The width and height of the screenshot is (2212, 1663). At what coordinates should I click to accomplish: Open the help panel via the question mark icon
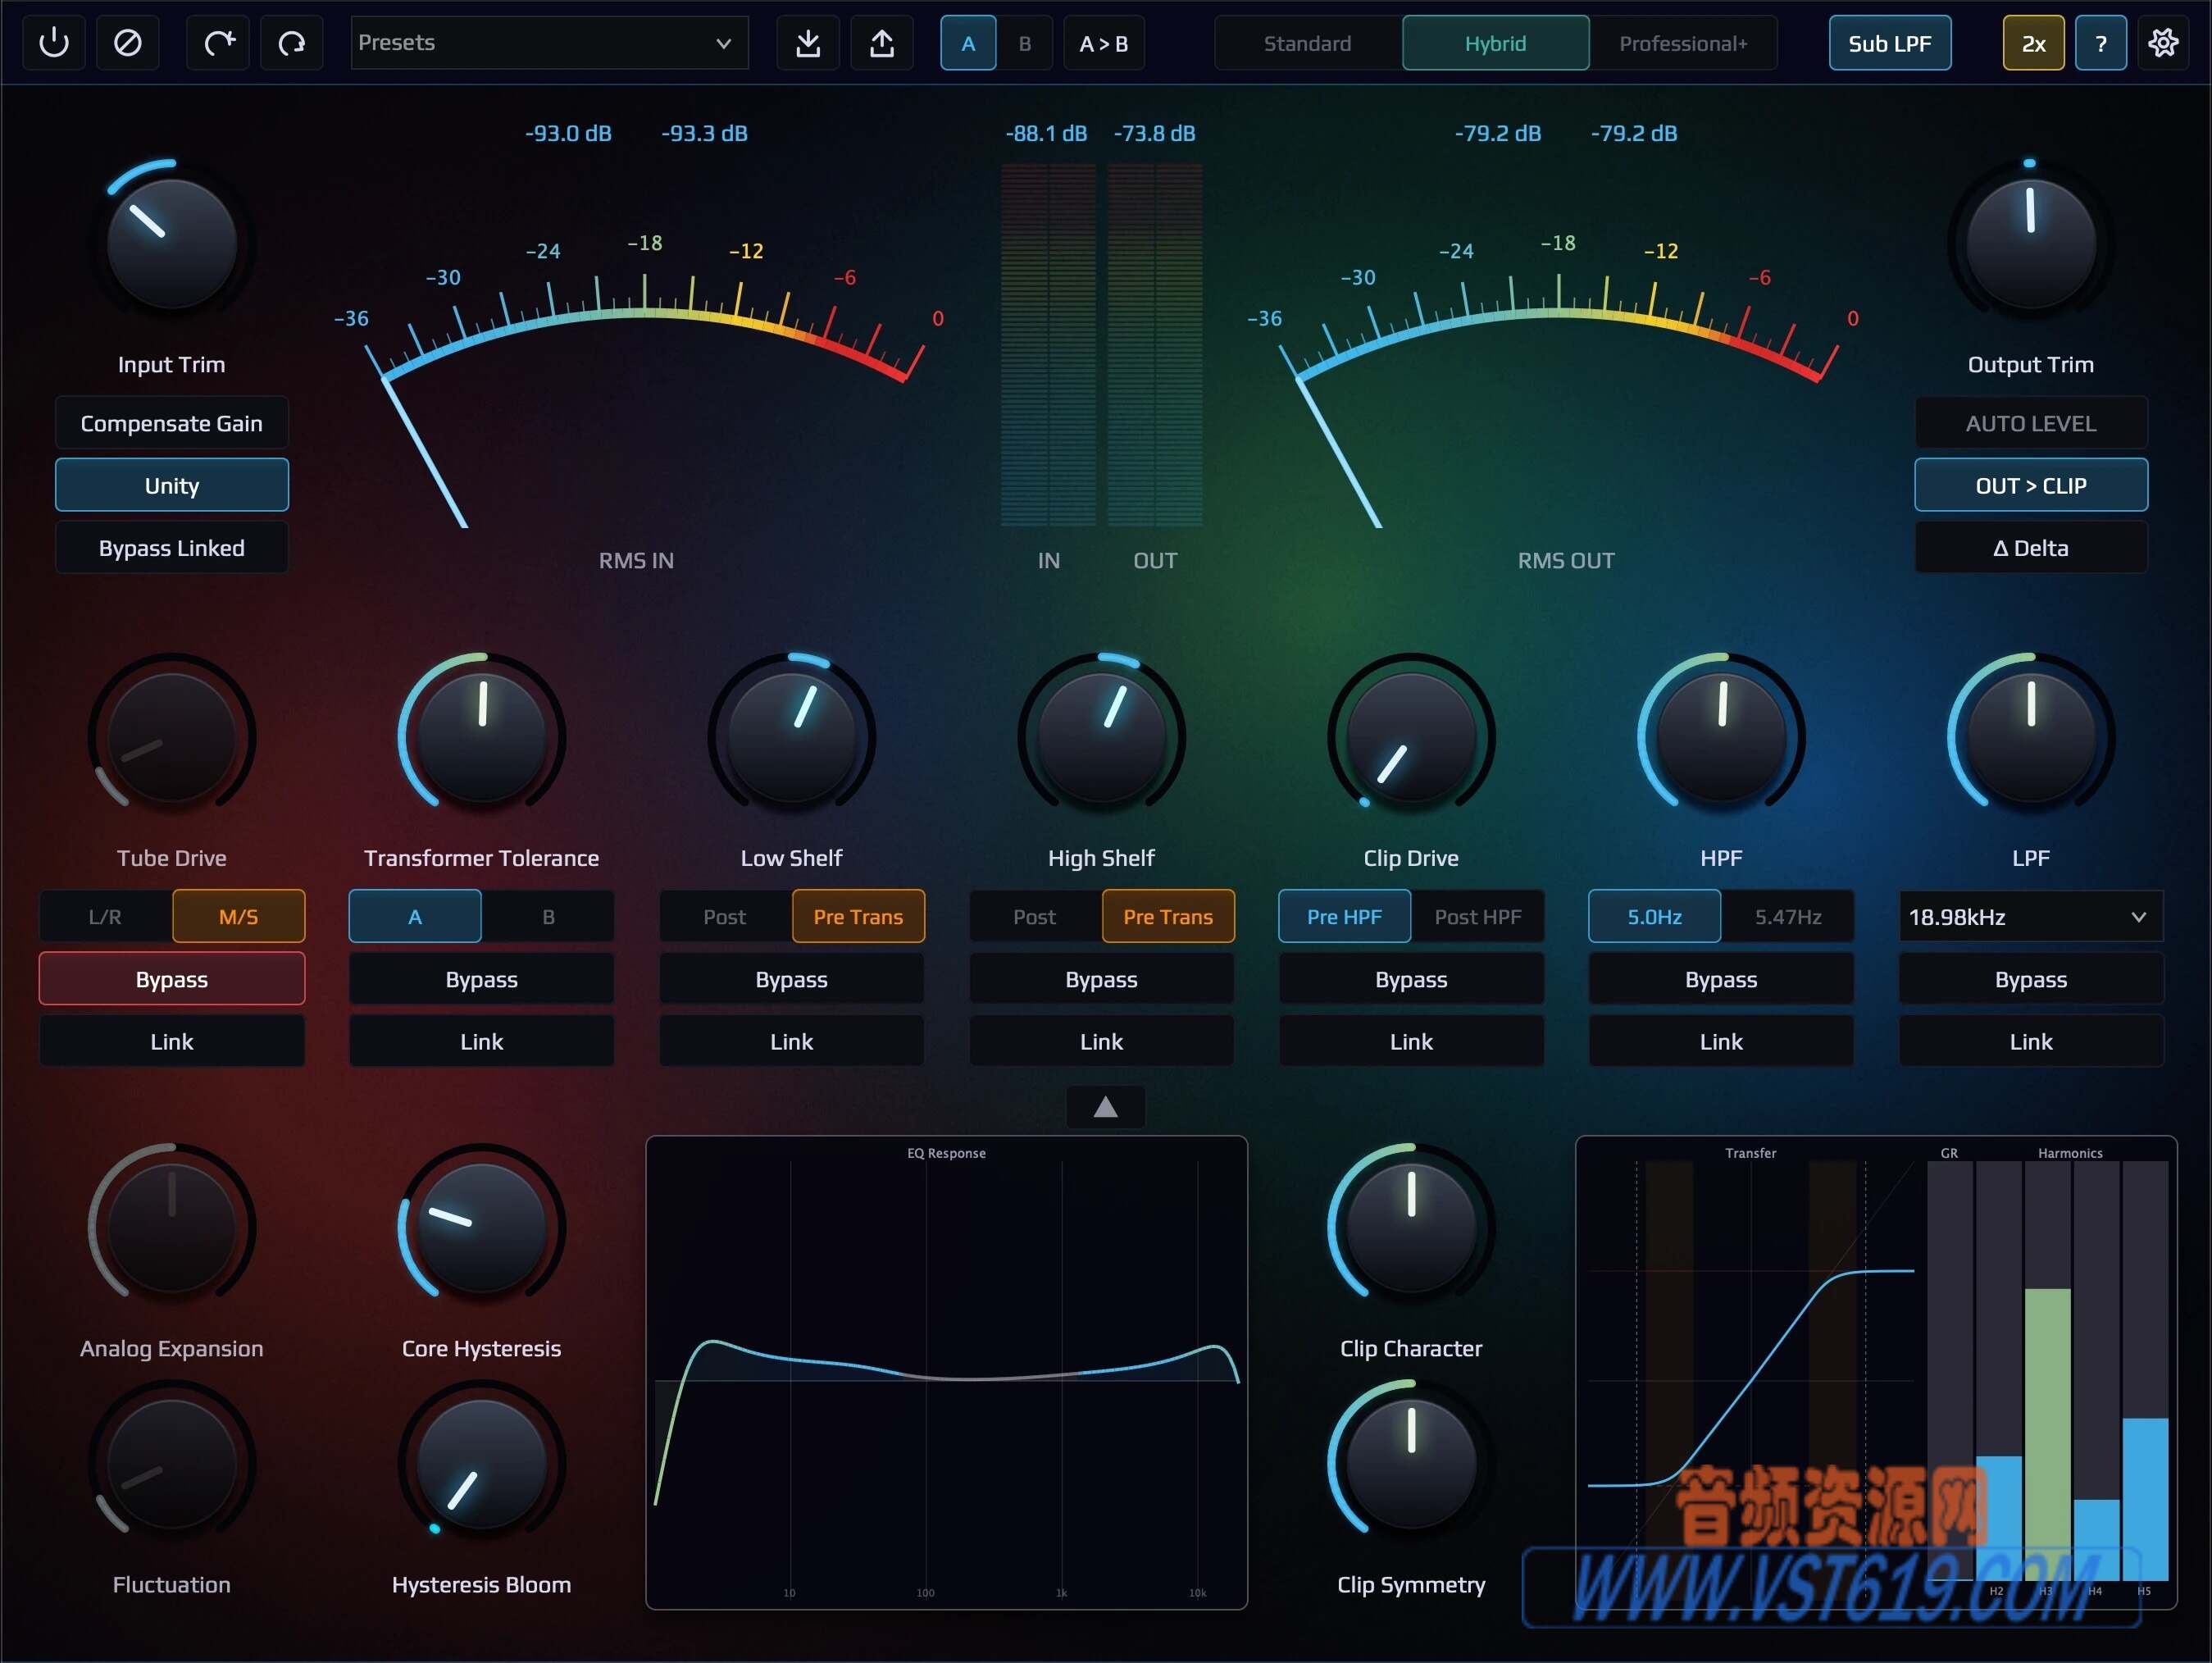point(2100,42)
